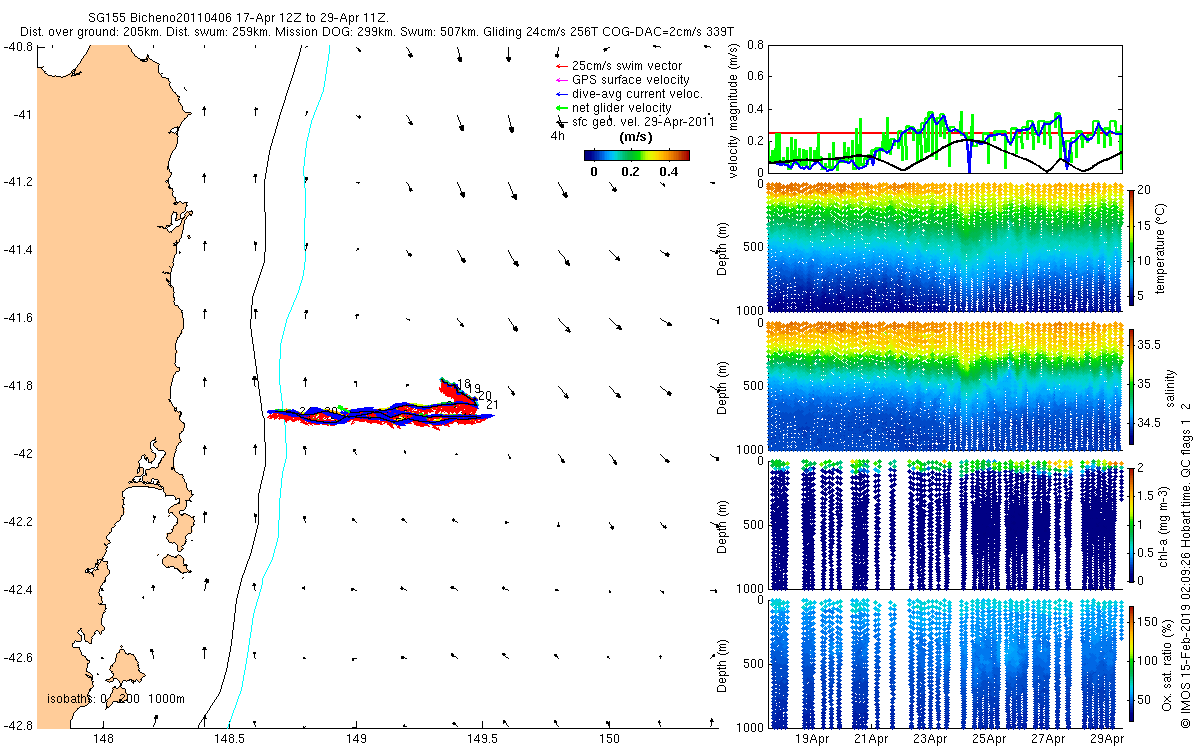The height and width of the screenshot is (750, 1200).
Task: Click the magenta GPS surface velocity legend arrow
Action: pos(560,80)
